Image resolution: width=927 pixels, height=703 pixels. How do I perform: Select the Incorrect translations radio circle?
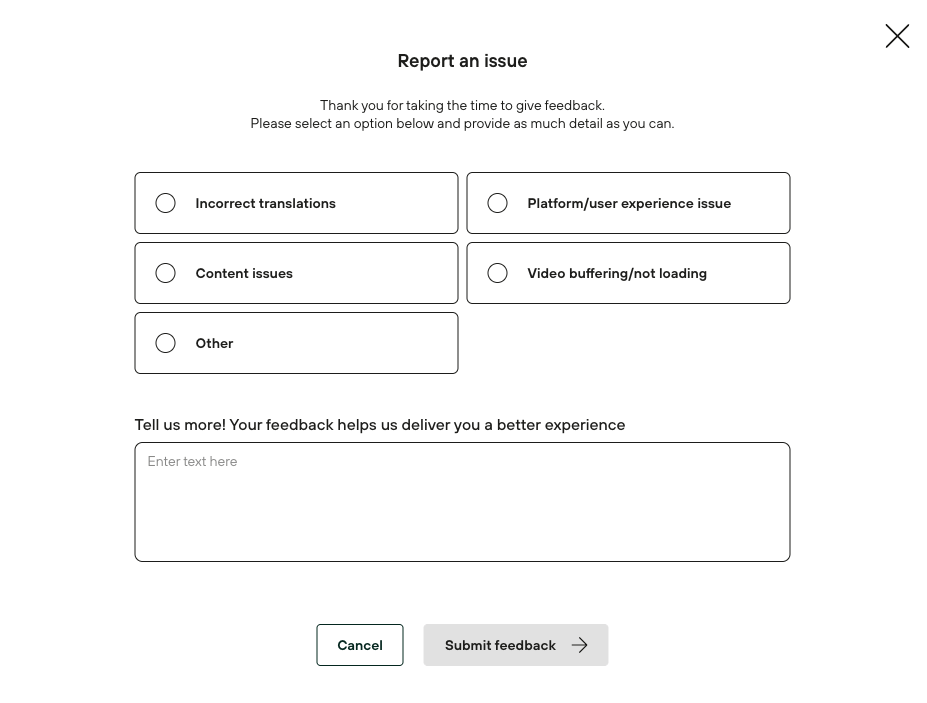click(166, 203)
